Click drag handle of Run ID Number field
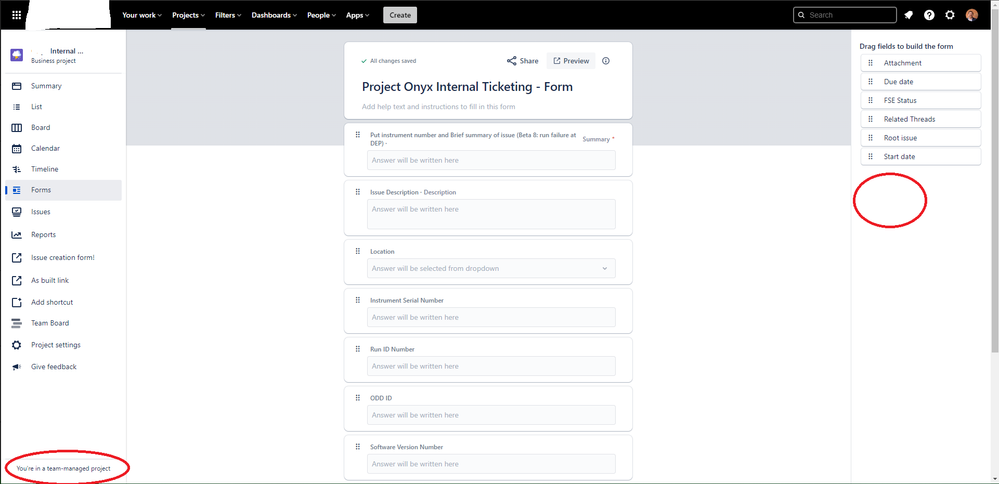Image resolution: width=999 pixels, height=484 pixels. tap(357, 349)
